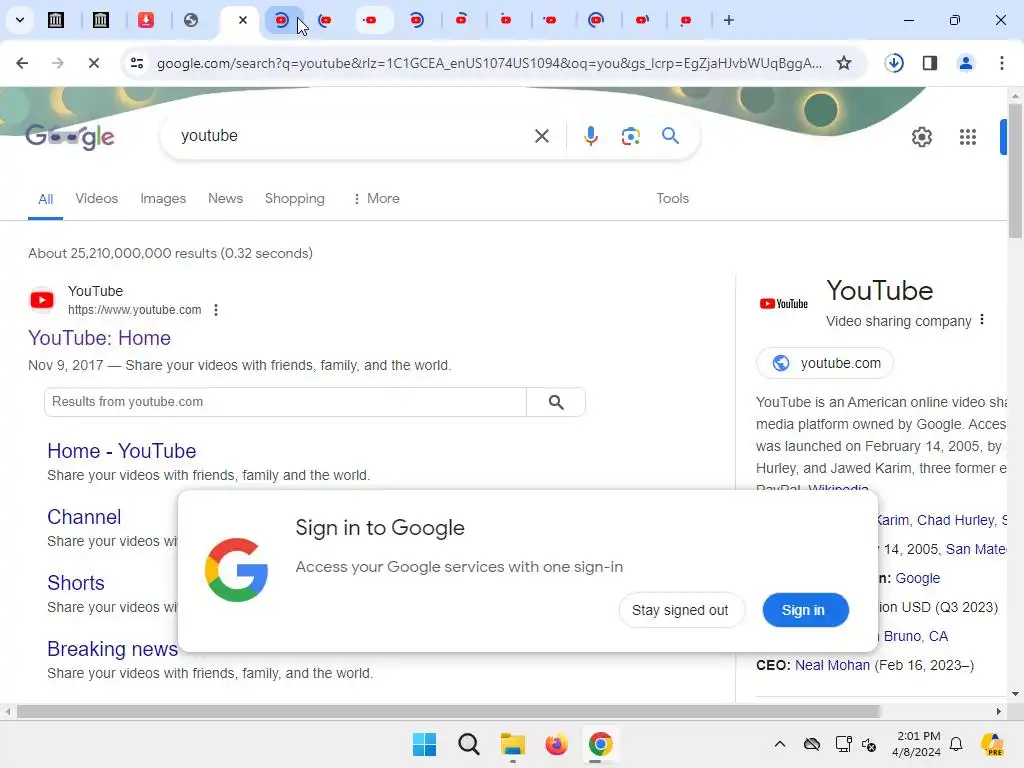Open the tab search dropdown arrow

pyautogui.click(x=20, y=20)
